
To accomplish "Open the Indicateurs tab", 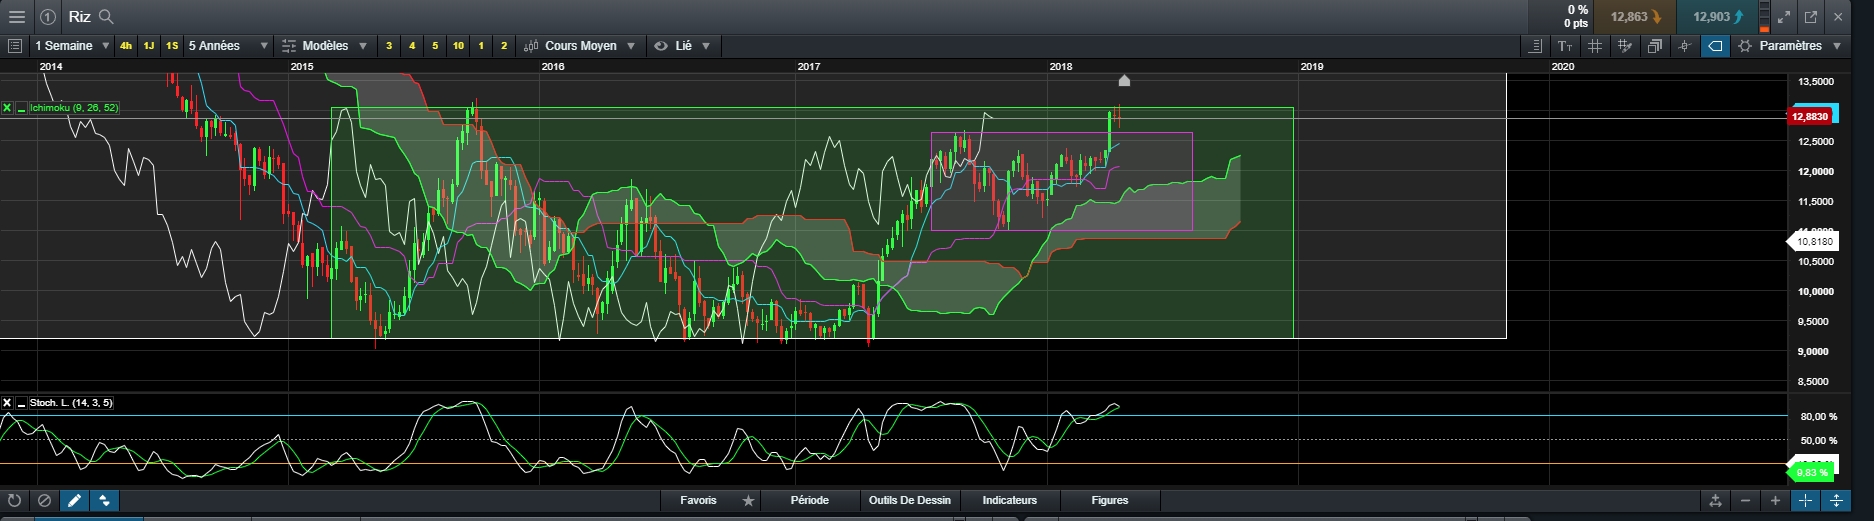I will coord(1010,500).
